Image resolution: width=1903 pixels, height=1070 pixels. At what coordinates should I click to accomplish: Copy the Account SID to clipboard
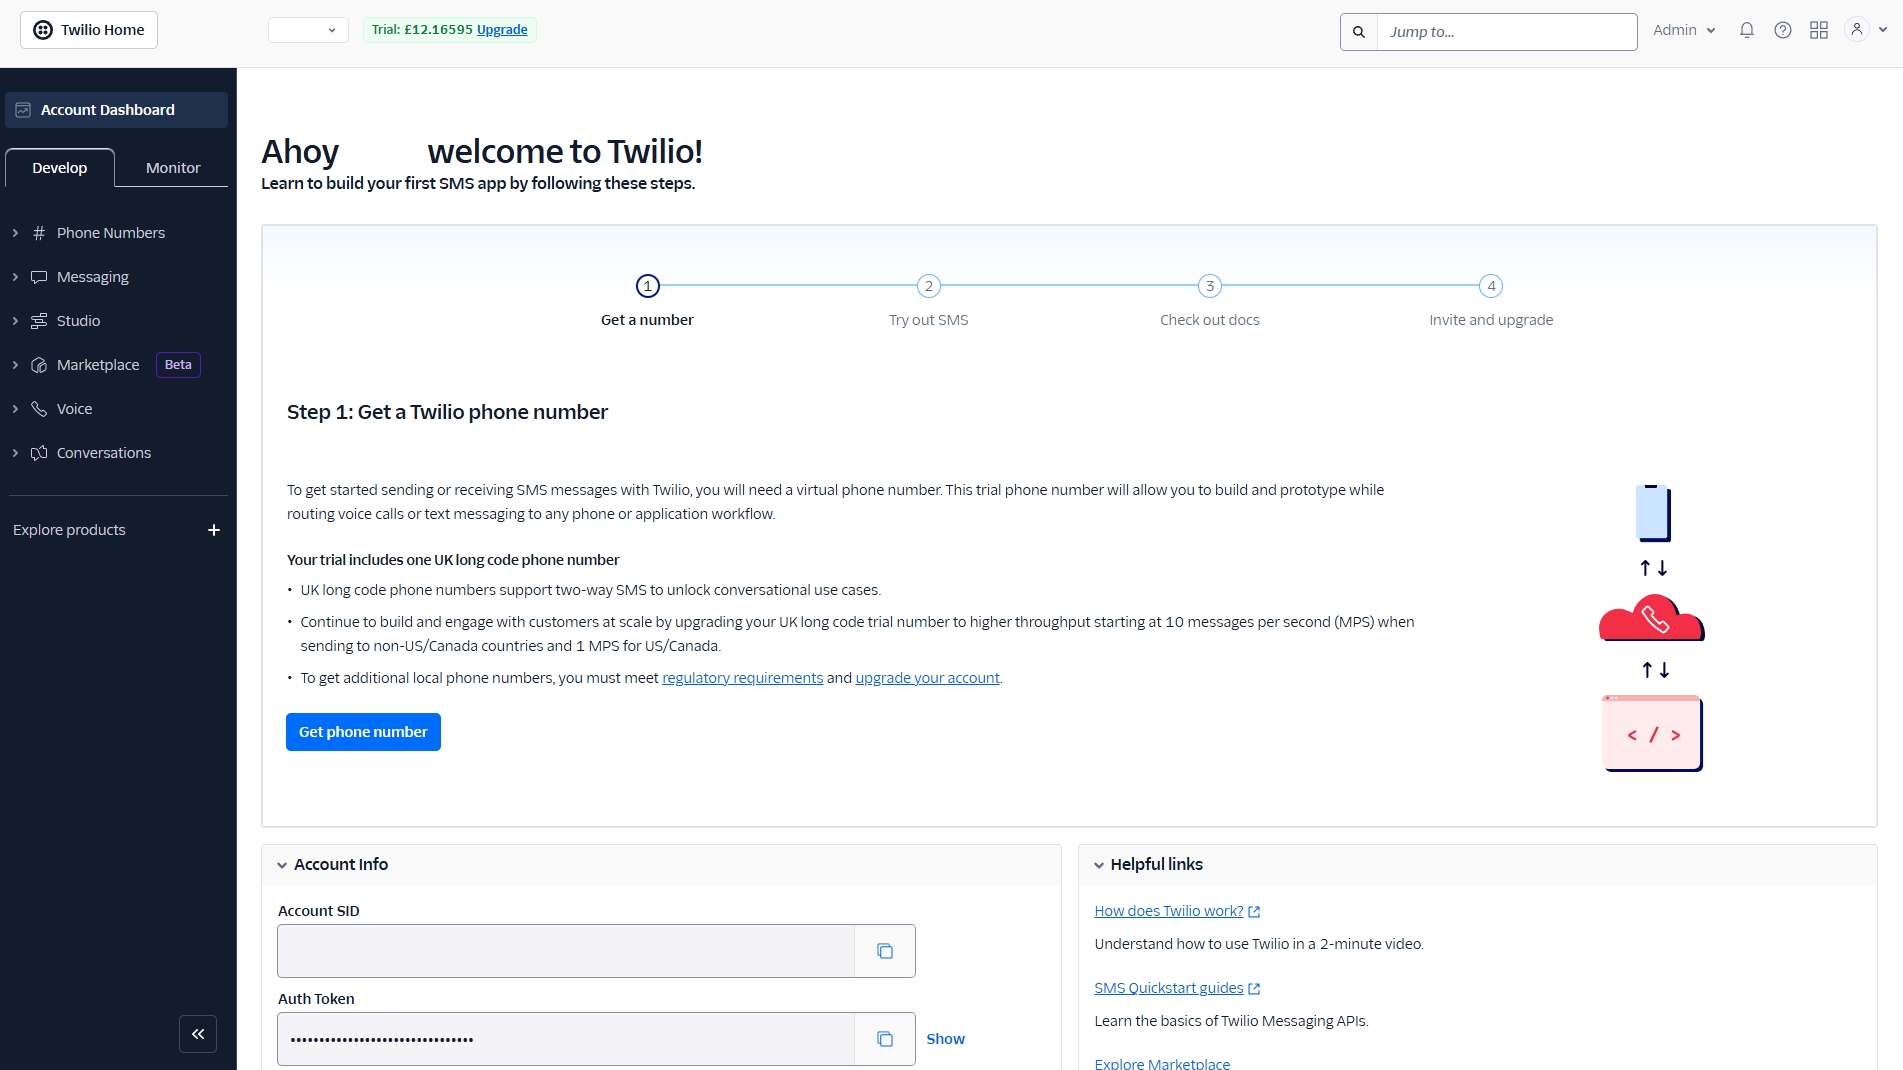click(884, 951)
